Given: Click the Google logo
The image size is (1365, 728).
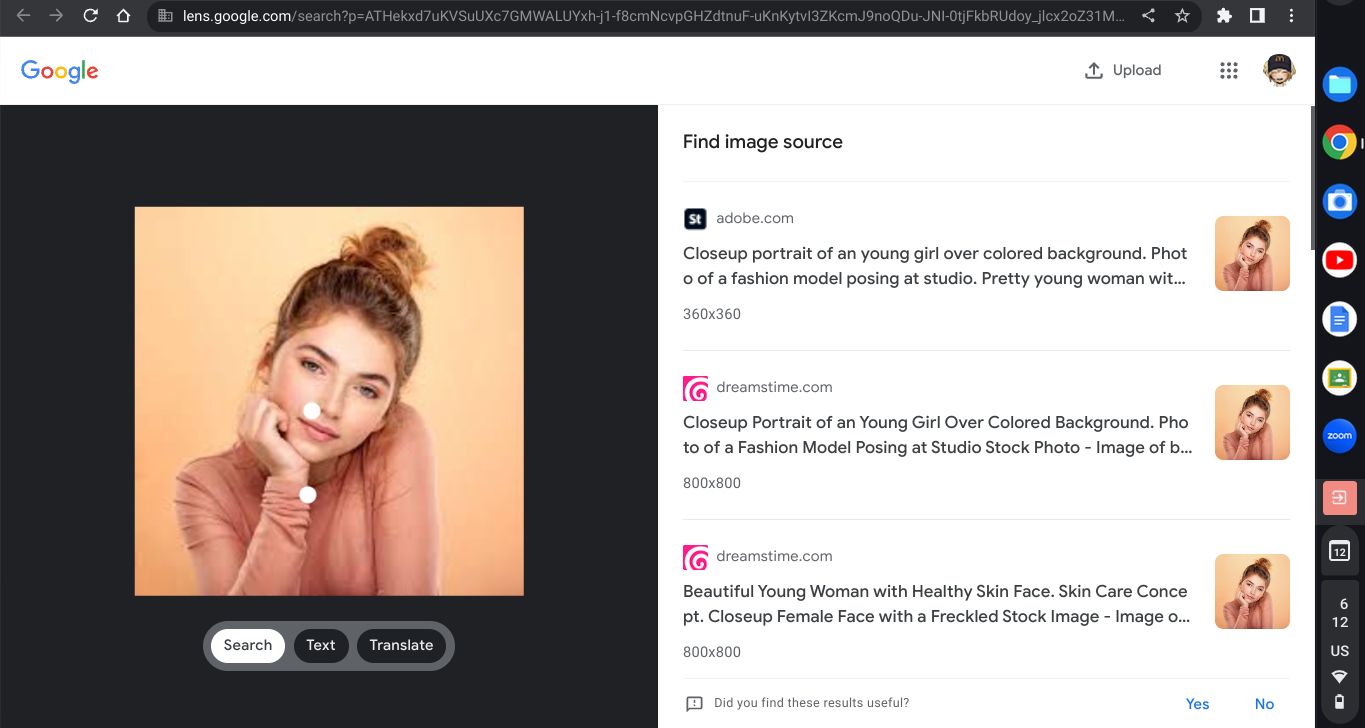Looking at the screenshot, I should (x=59, y=70).
